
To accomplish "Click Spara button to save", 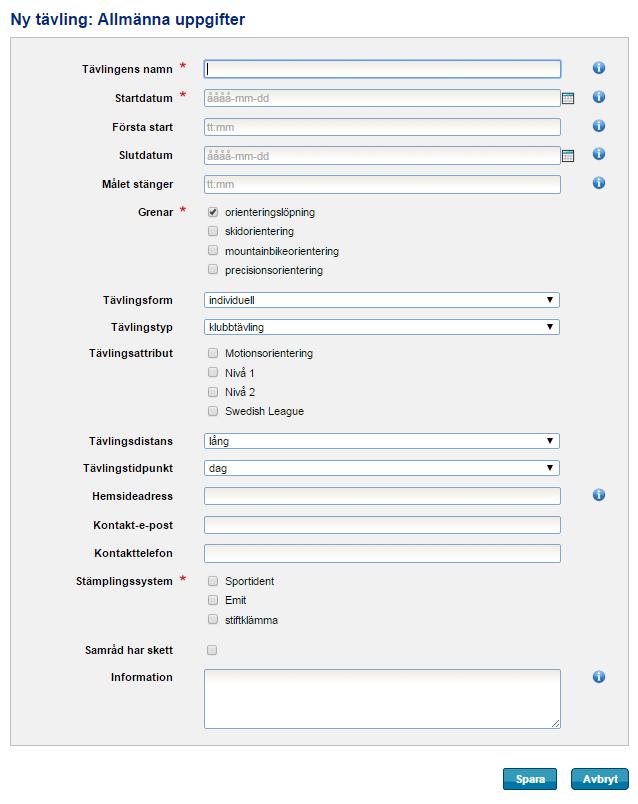I will [x=530, y=779].
